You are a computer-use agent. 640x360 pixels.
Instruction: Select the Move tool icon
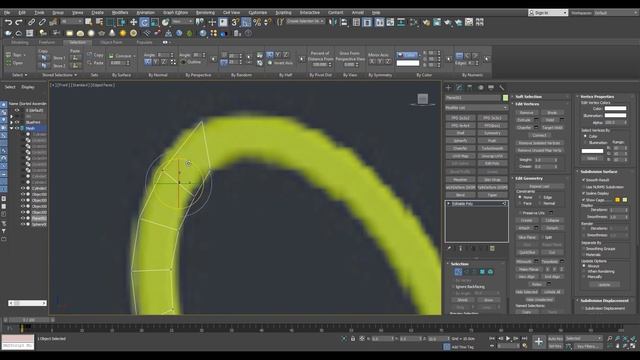pos(133,22)
